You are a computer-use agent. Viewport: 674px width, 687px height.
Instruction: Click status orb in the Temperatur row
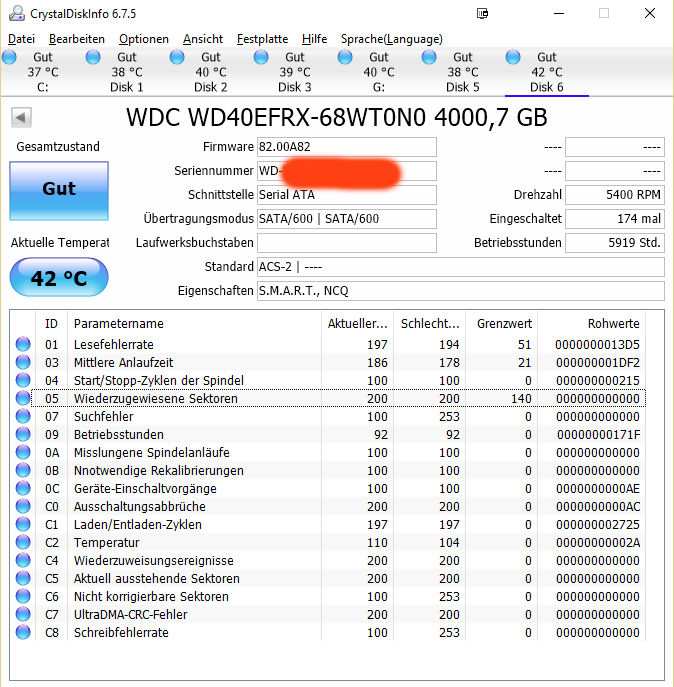[23, 542]
